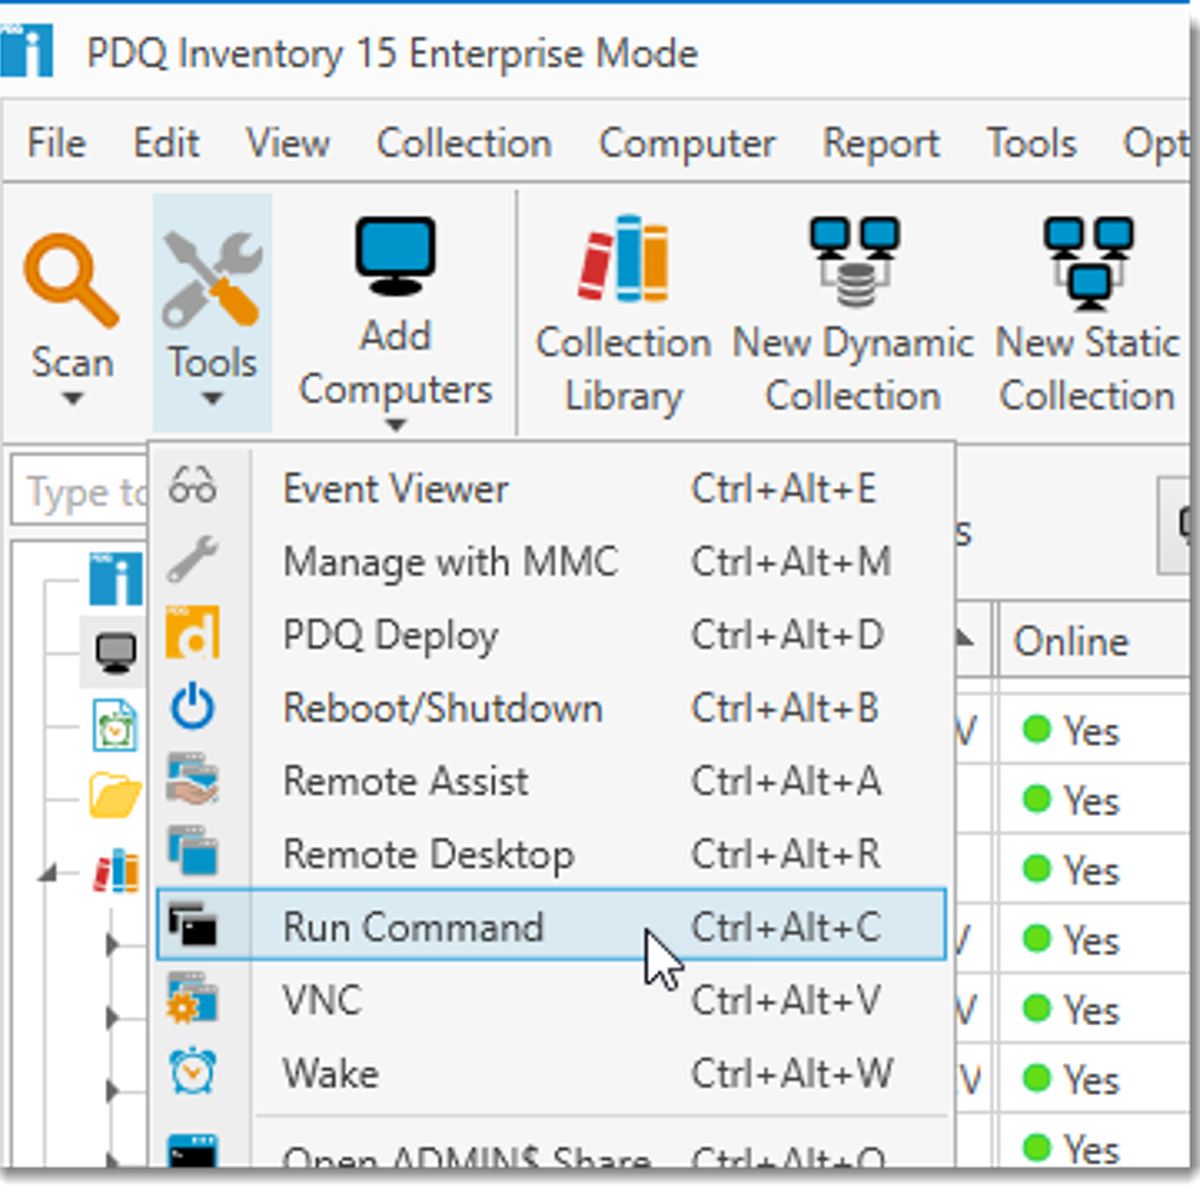This screenshot has height=1200, width=1200.
Task: Click the New Dynamic Collection icon
Action: point(853,262)
